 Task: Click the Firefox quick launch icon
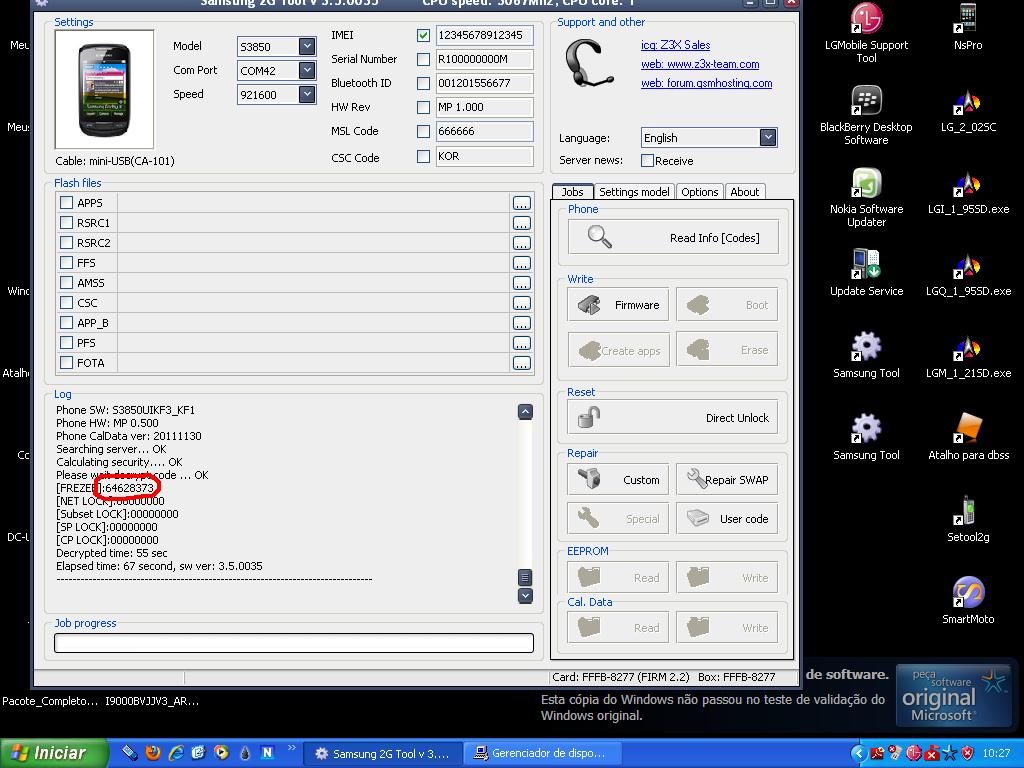coord(153,753)
